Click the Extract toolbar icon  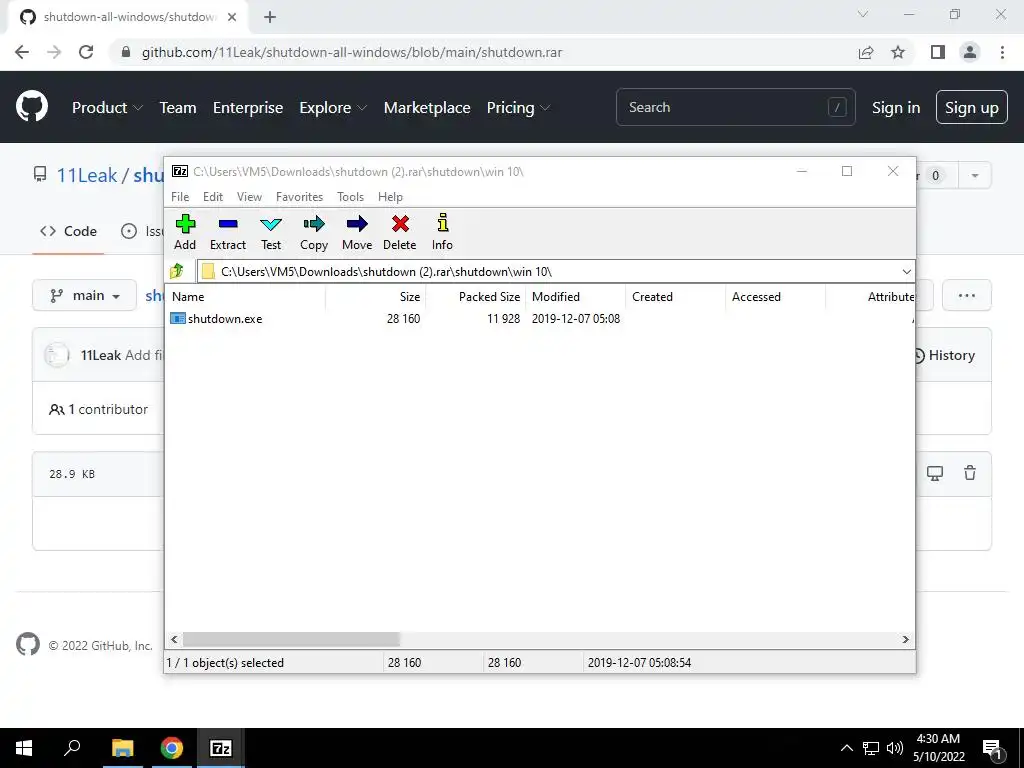[228, 232]
